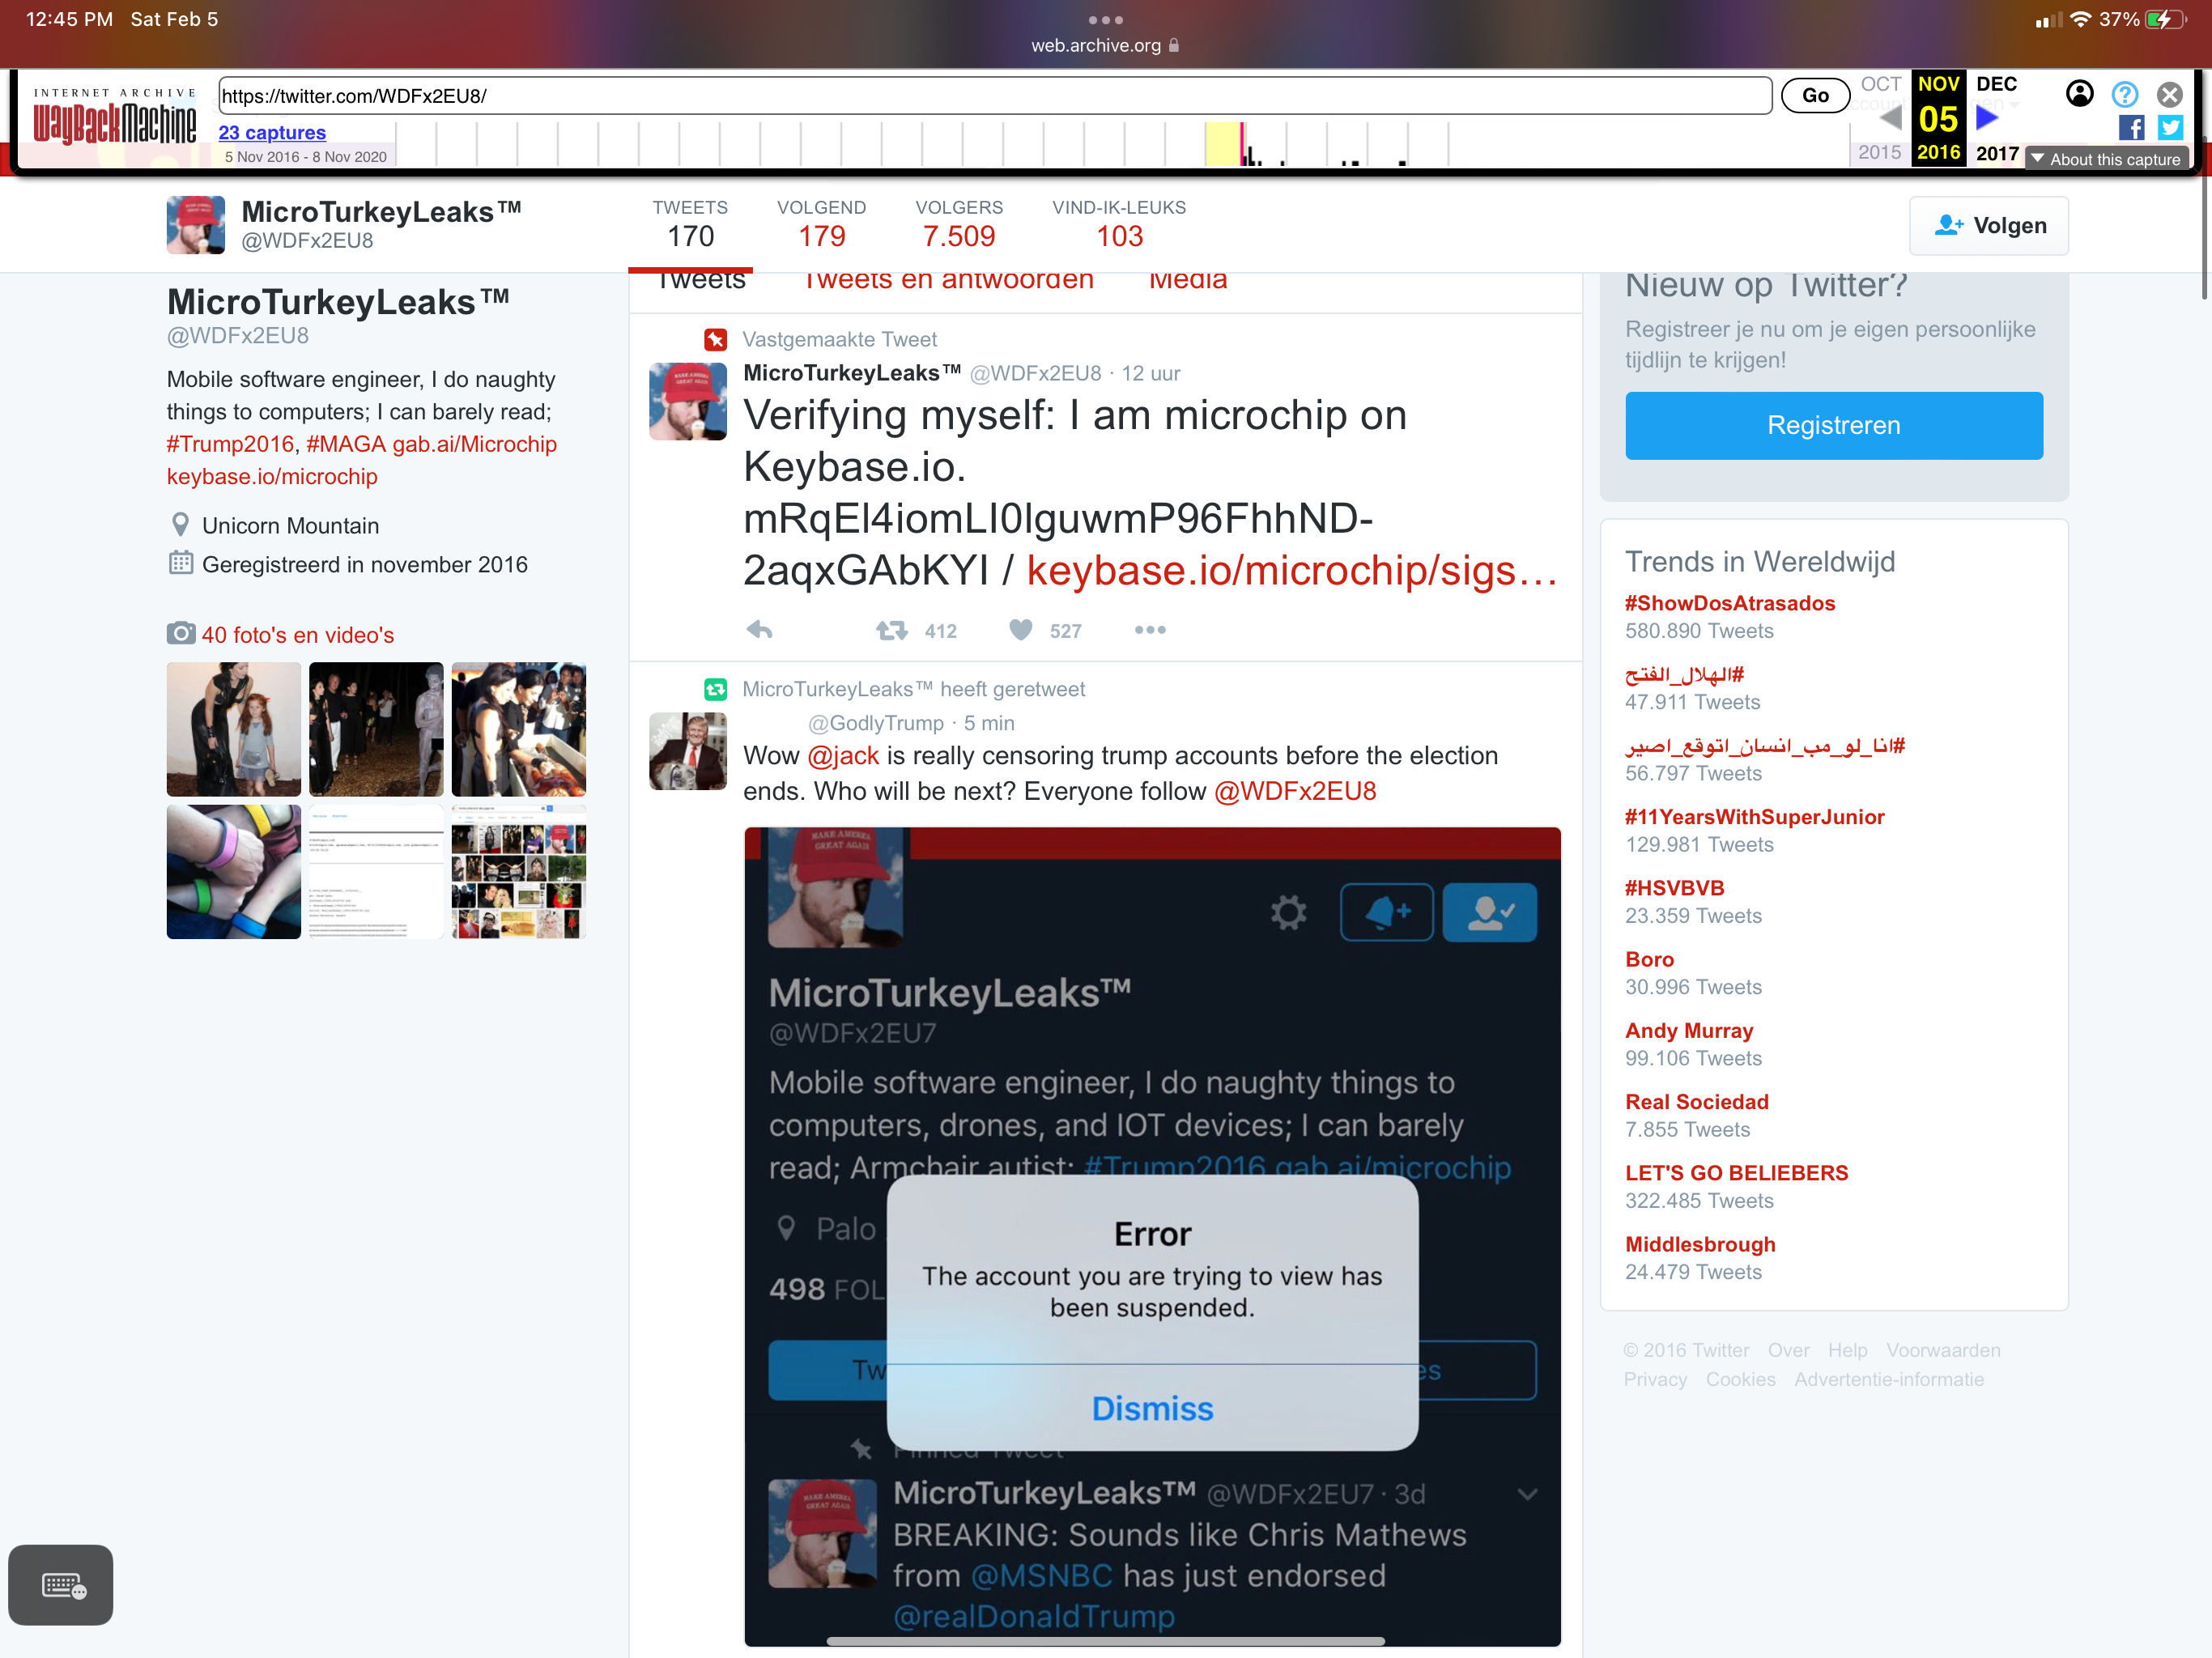Open keybase.io/microchip link in bio

(272, 476)
